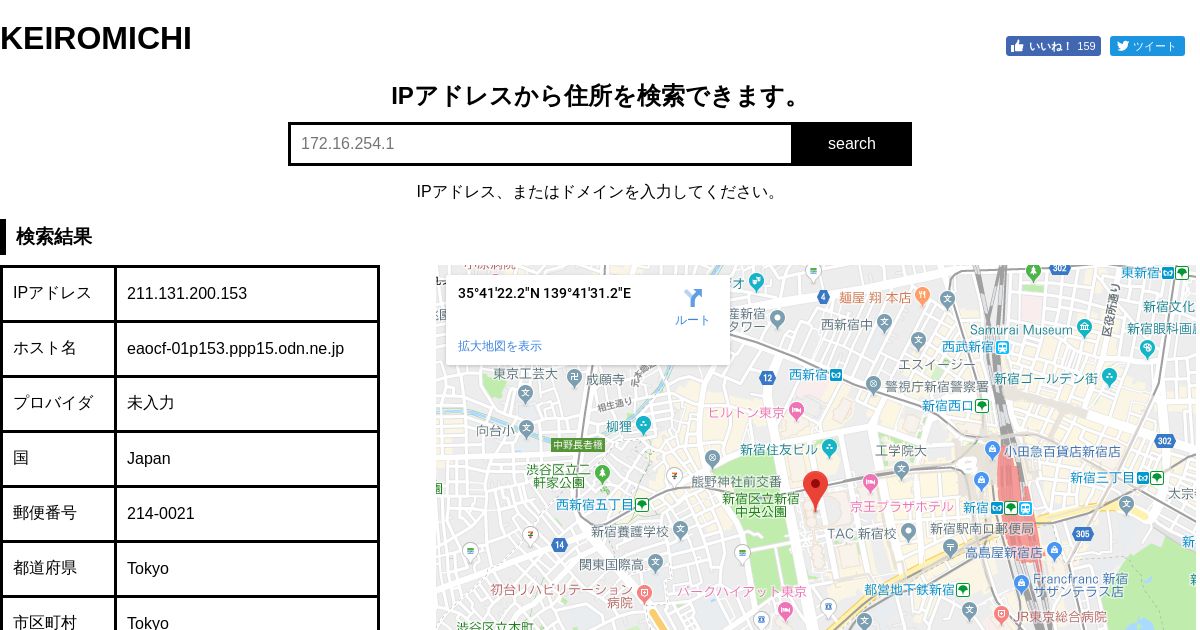Screen dimensions: 1200x630
Task: Click the 初台リハビリテーション病院 hospital icon
Action: (645, 594)
